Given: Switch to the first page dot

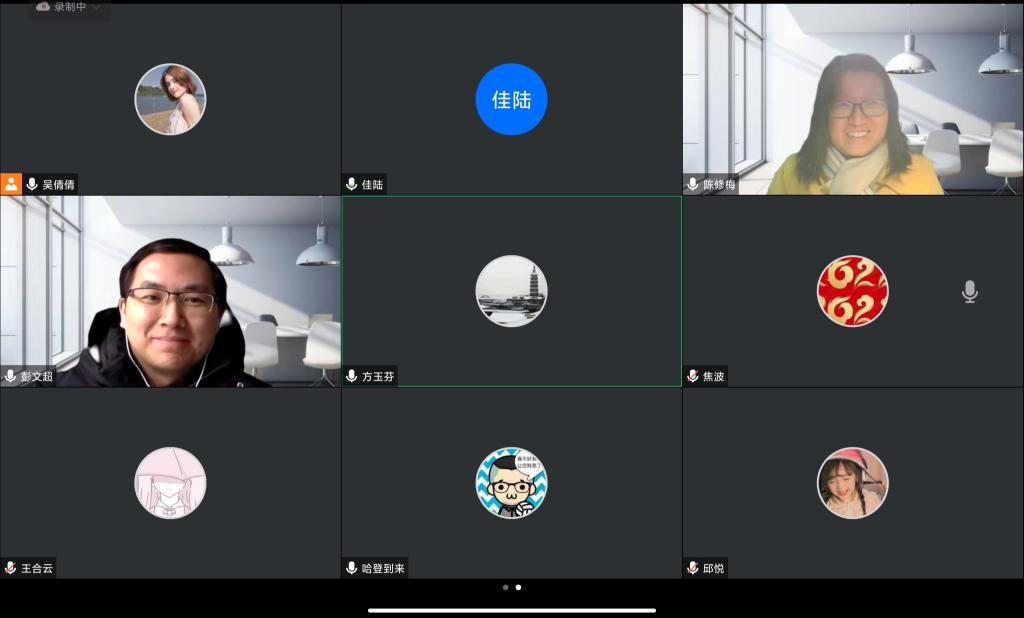Looking at the screenshot, I should [505, 588].
